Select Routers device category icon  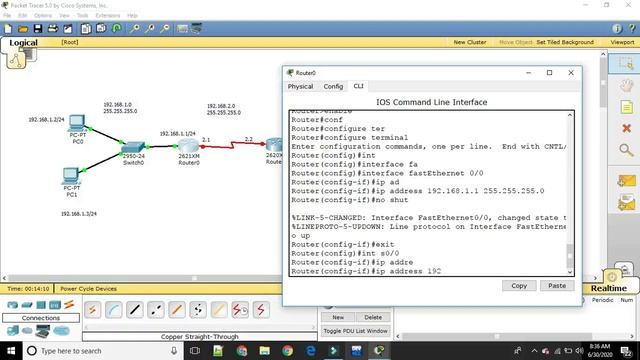[13, 305]
